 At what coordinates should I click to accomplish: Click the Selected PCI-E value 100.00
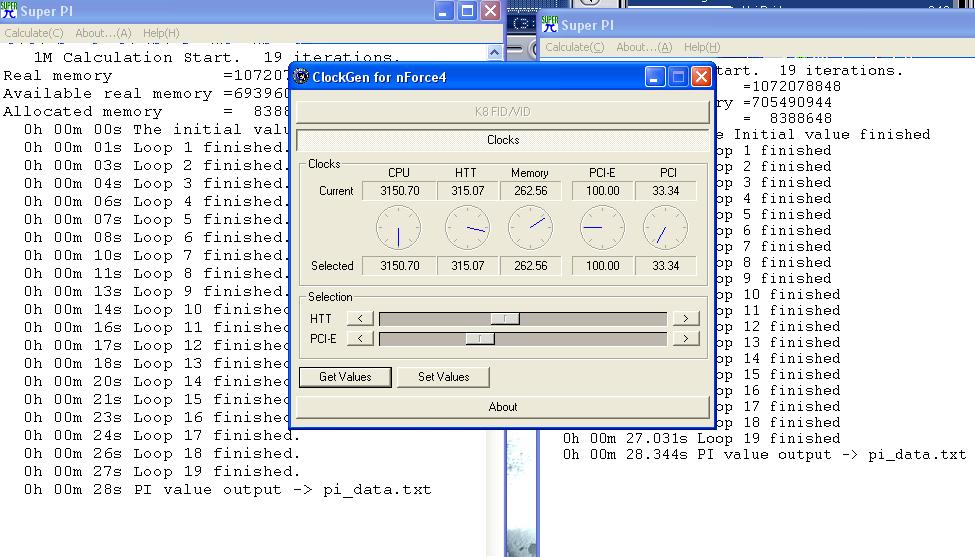(x=603, y=265)
